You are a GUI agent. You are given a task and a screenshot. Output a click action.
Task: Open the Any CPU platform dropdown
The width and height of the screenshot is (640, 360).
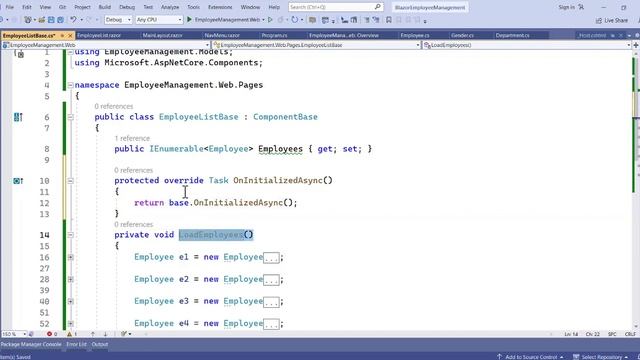(x=158, y=20)
